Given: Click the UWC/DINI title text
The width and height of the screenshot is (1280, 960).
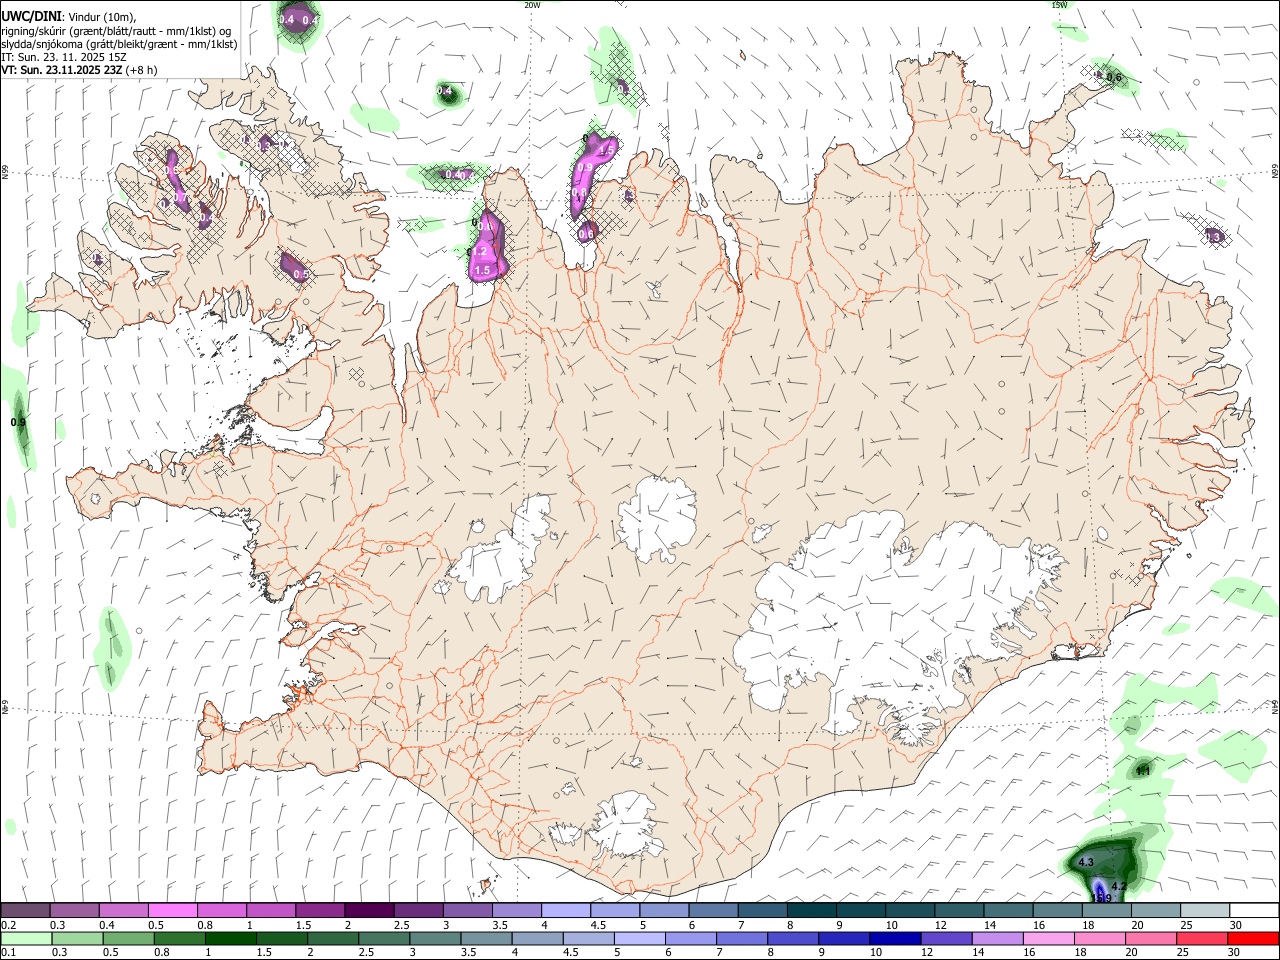Looking at the screenshot, I should (31, 17).
